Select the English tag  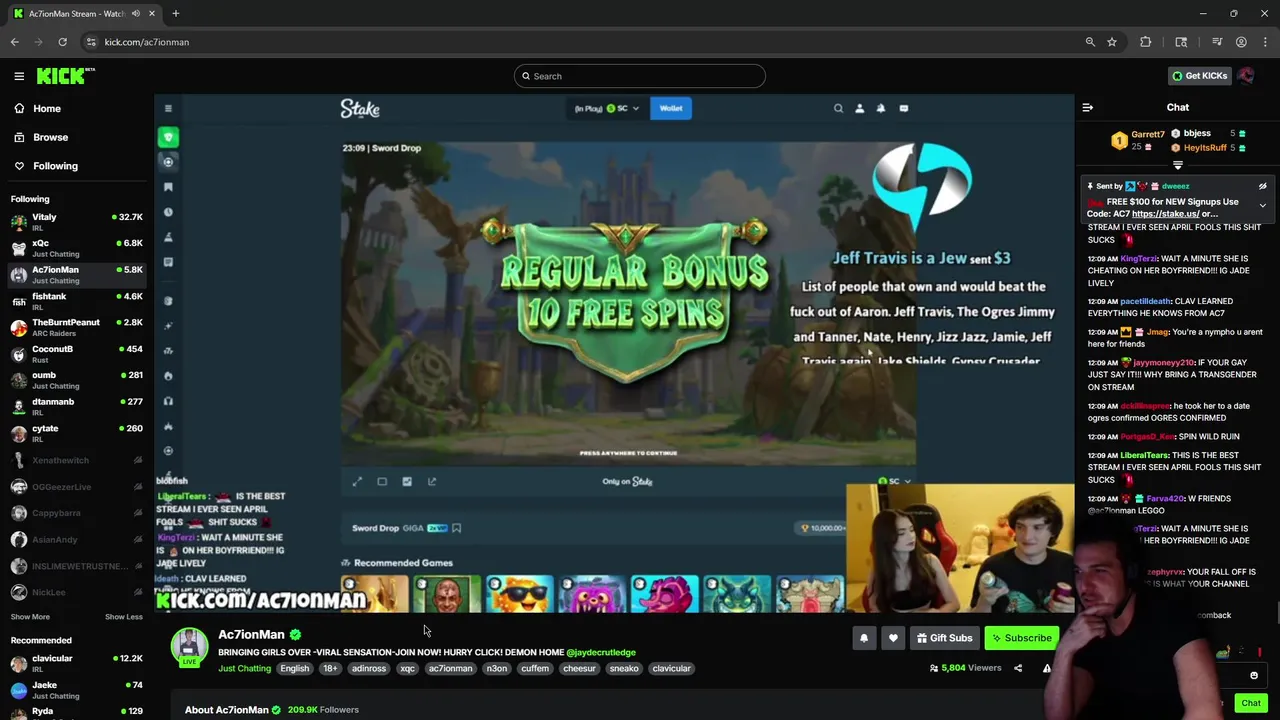pyautogui.click(x=294, y=668)
